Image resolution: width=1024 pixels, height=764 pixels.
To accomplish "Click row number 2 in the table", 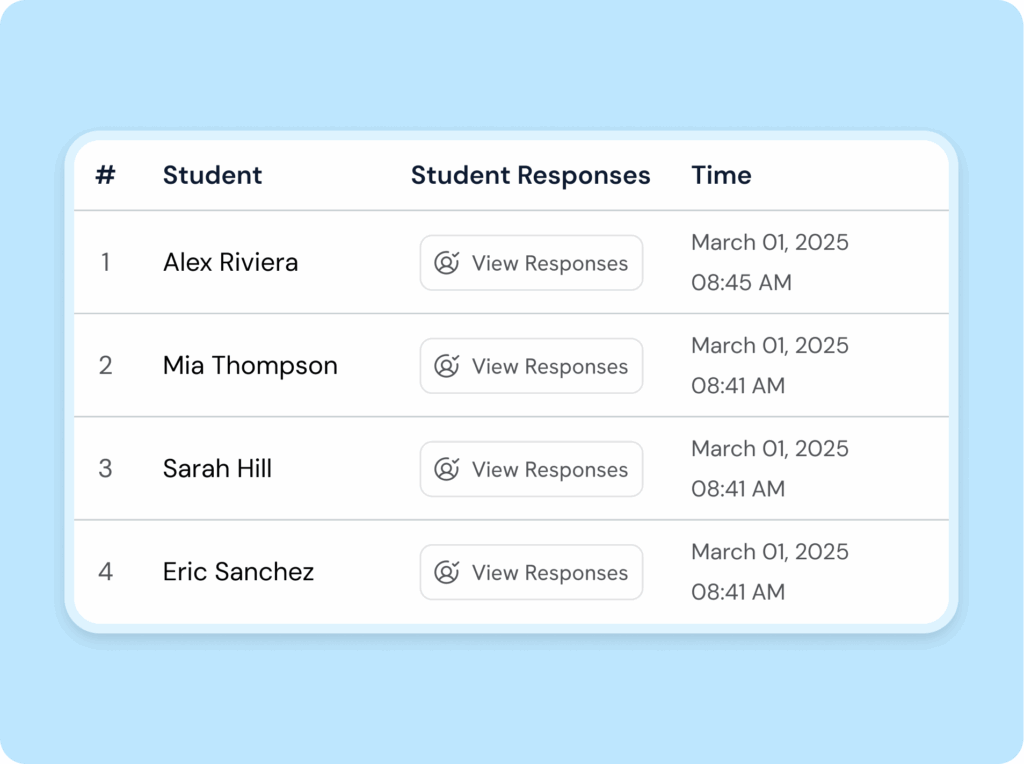I will click(x=105, y=366).
